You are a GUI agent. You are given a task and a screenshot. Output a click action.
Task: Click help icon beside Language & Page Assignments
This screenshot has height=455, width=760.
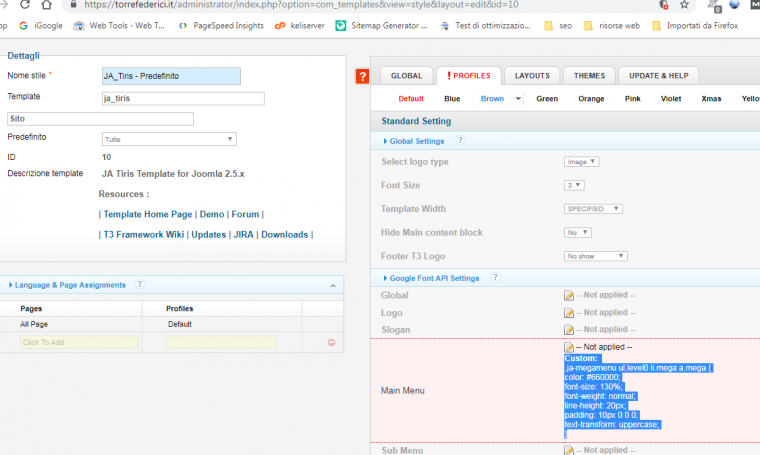[140, 285]
